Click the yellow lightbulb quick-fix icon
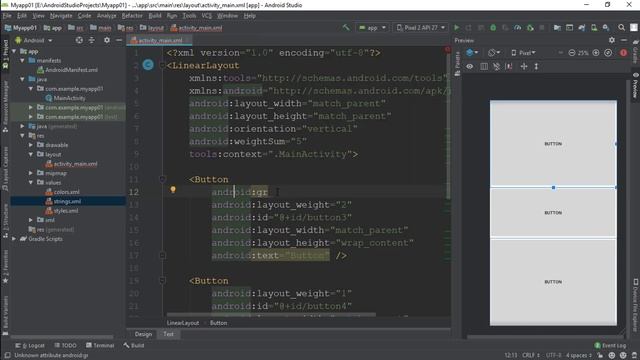Image resolution: width=640 pixels, height=360 pixels. [173, 189]
